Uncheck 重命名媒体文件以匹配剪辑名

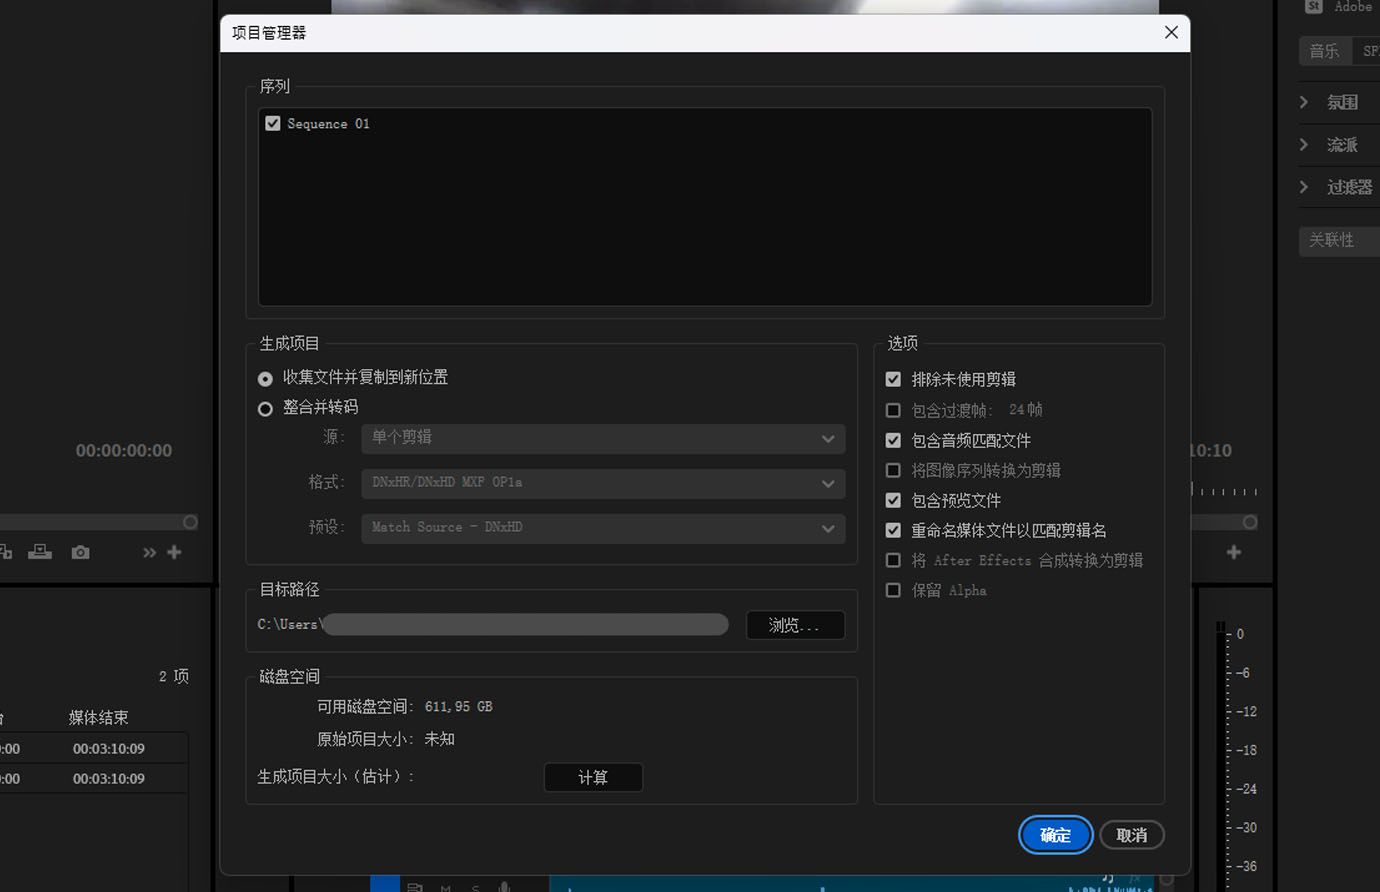click(x=893, y=530)
